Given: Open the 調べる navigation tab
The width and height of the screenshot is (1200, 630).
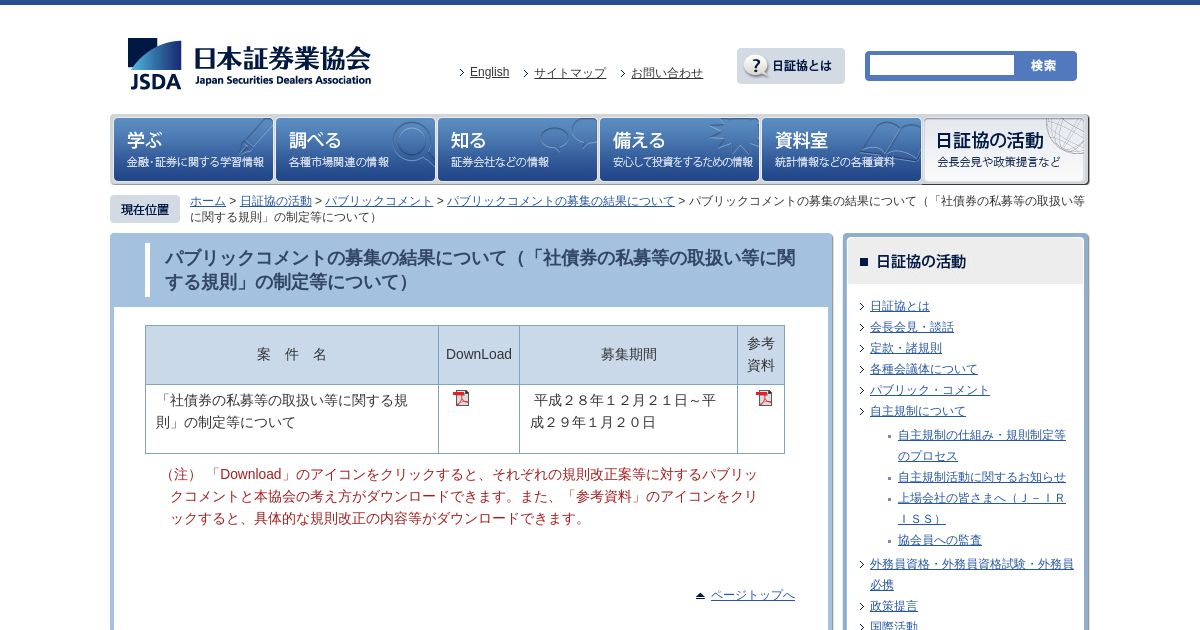Looking at the screenshot, I should [x=355, y=150].
